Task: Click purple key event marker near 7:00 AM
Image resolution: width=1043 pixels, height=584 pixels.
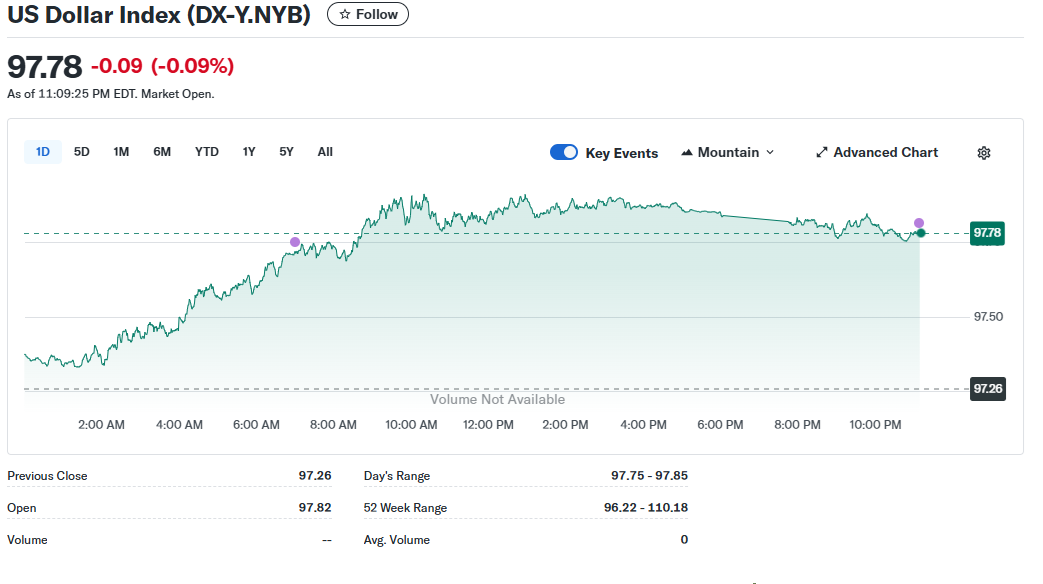Action: point(294,242)
